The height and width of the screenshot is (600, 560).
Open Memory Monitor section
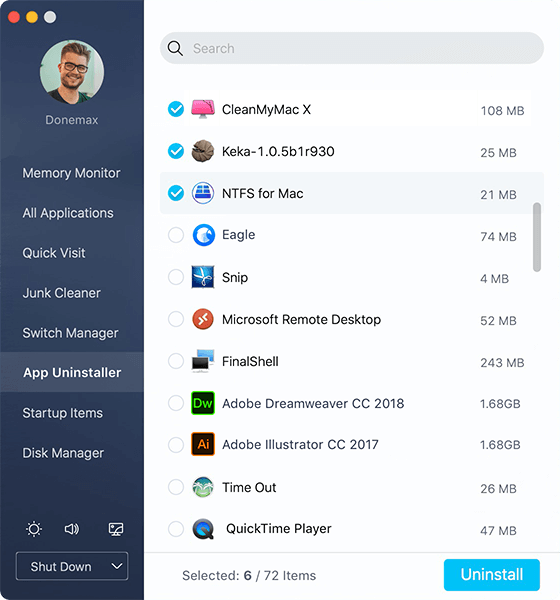(72, 173)
